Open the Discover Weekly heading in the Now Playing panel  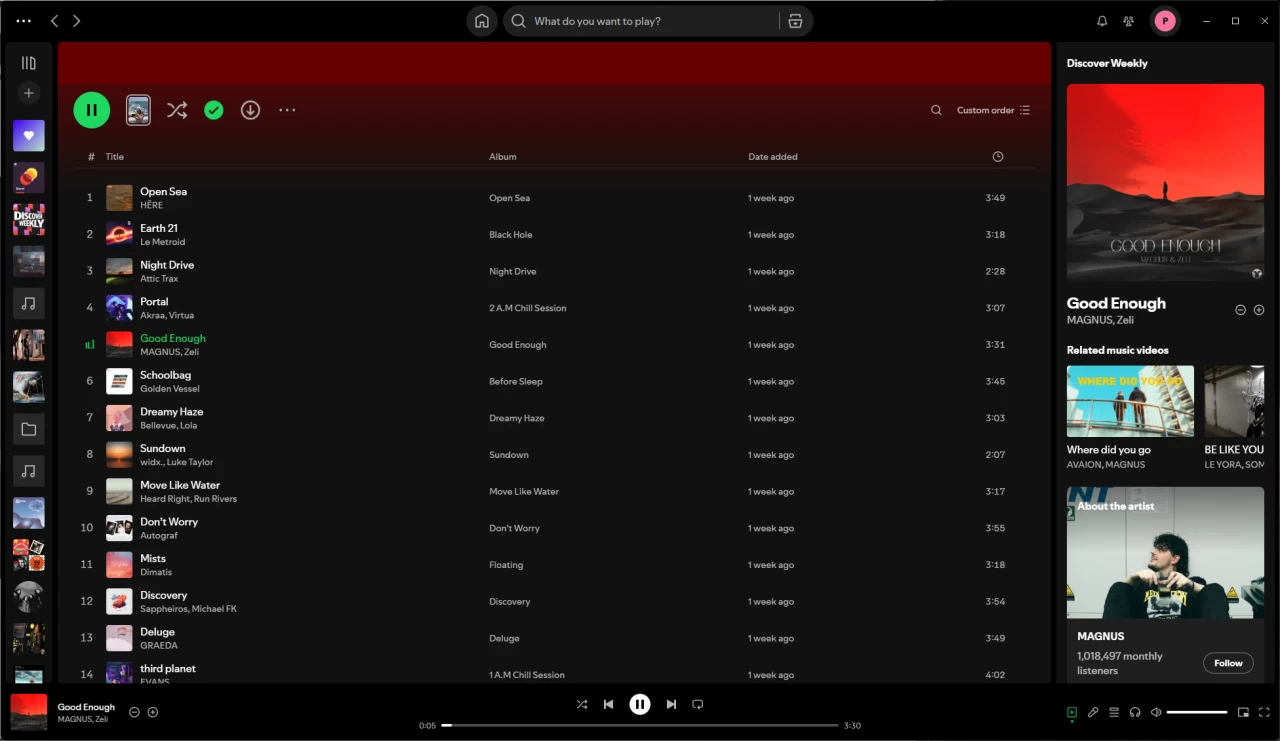point(1107,63)
